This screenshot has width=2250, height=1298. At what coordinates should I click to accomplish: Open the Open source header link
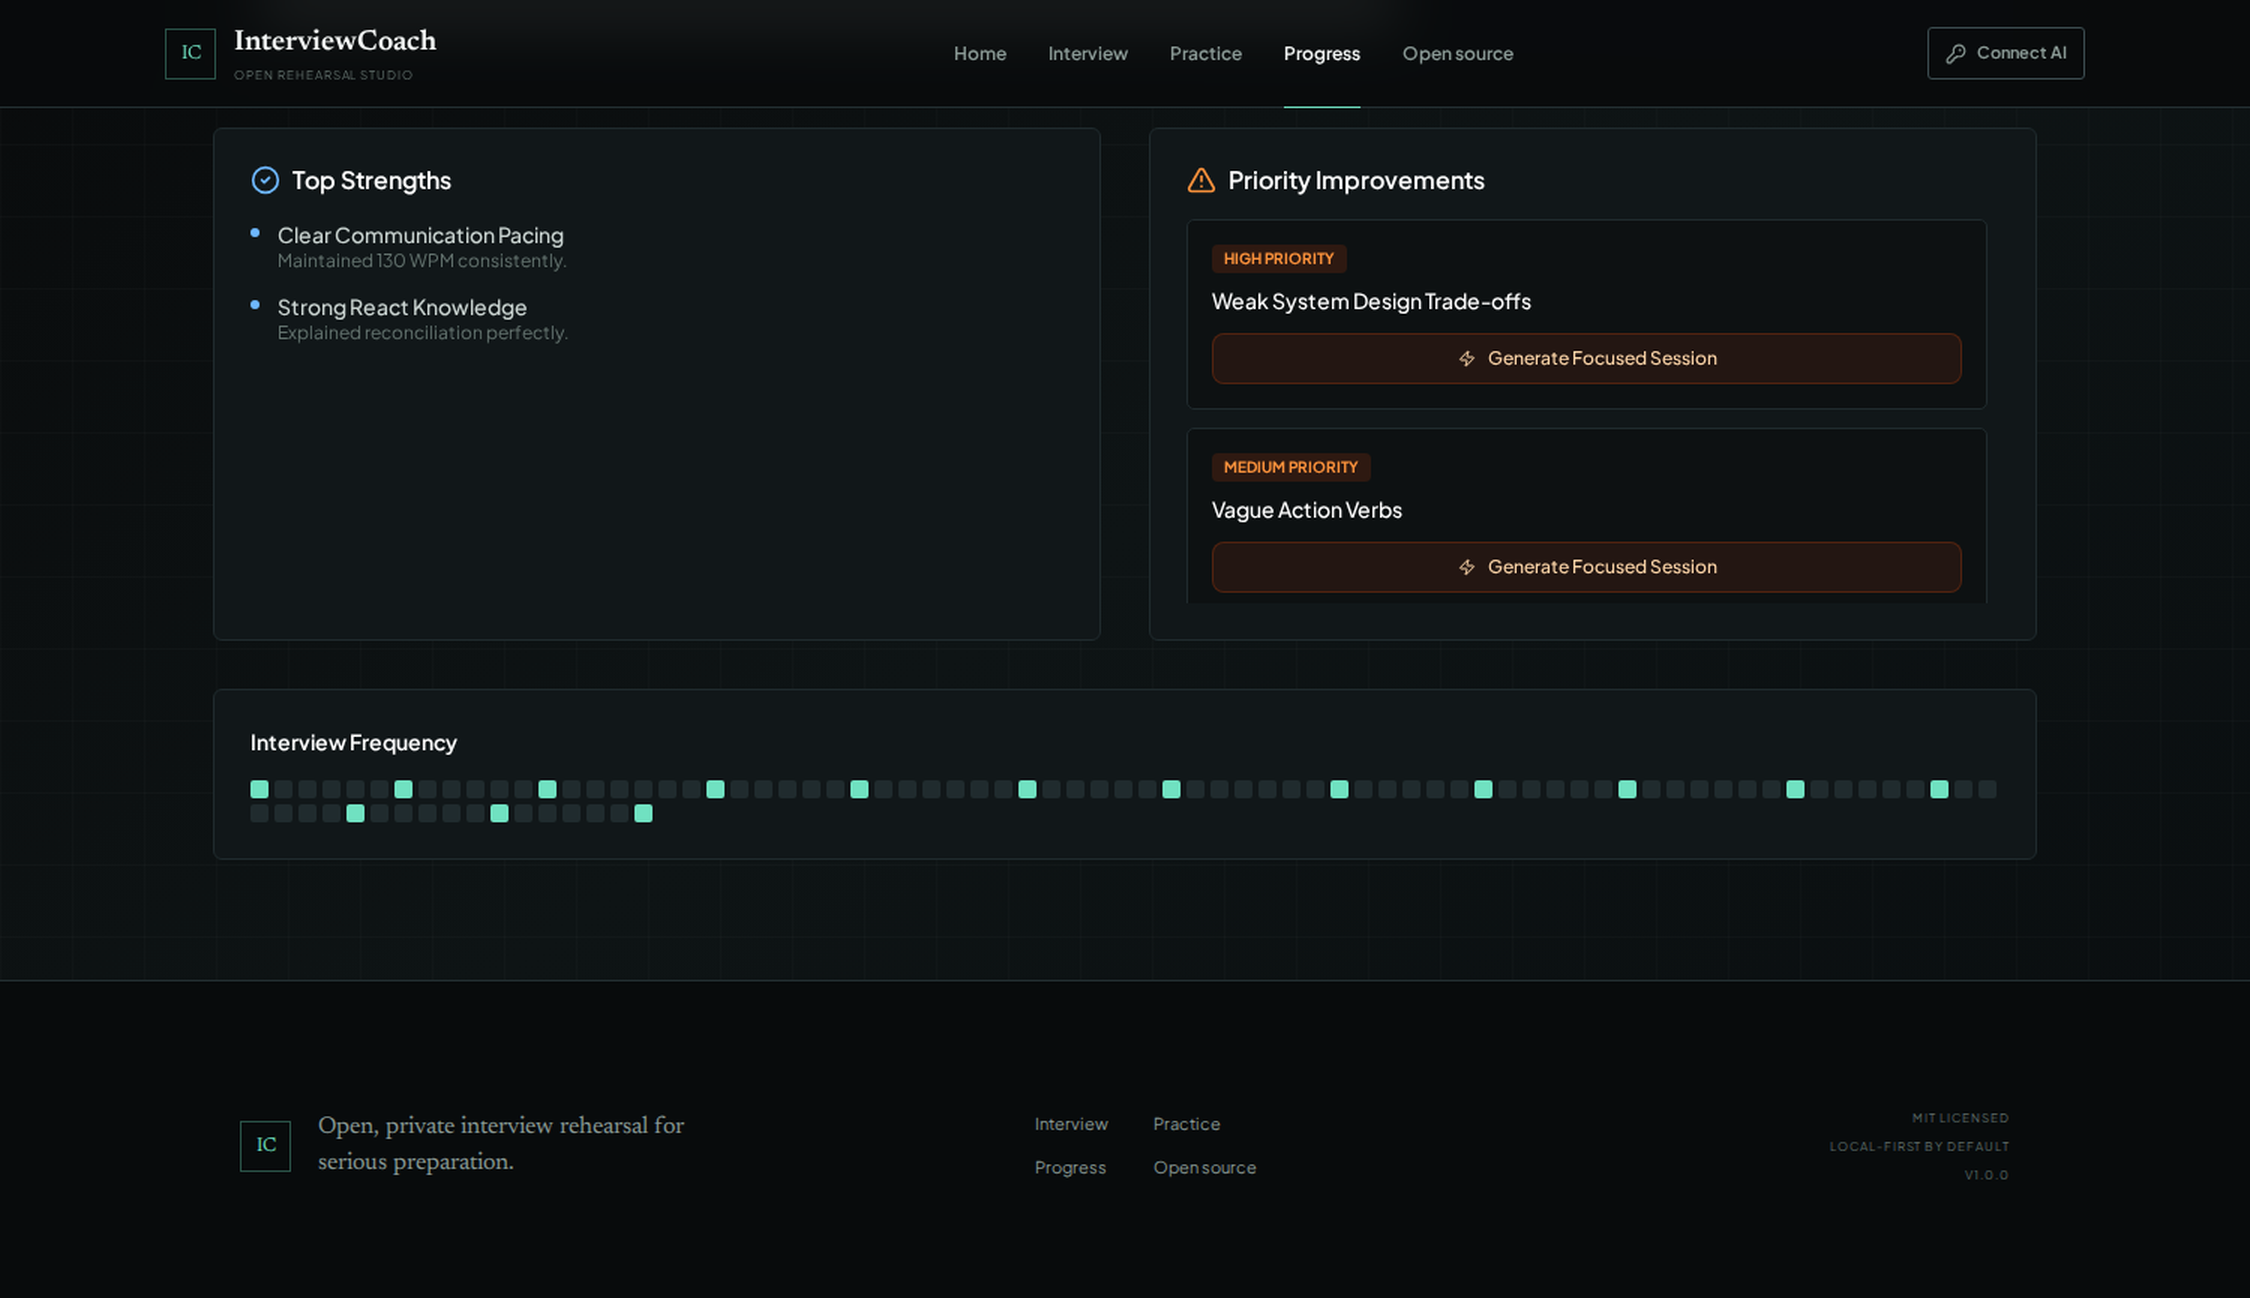click(1457, 53)
